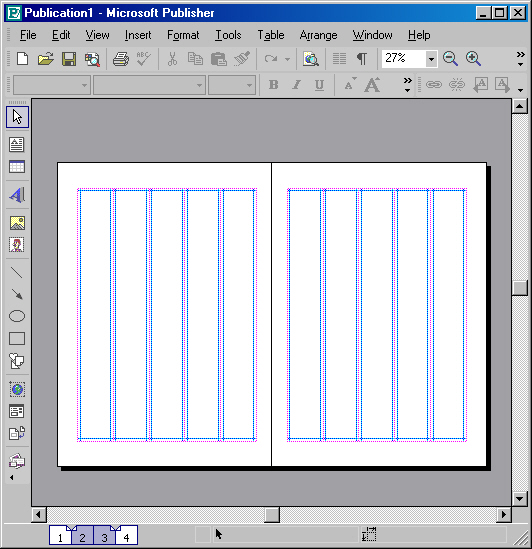Toggle the Line drawing tool
This screenshot has width=532, height=549.
(x=17, y=272)
